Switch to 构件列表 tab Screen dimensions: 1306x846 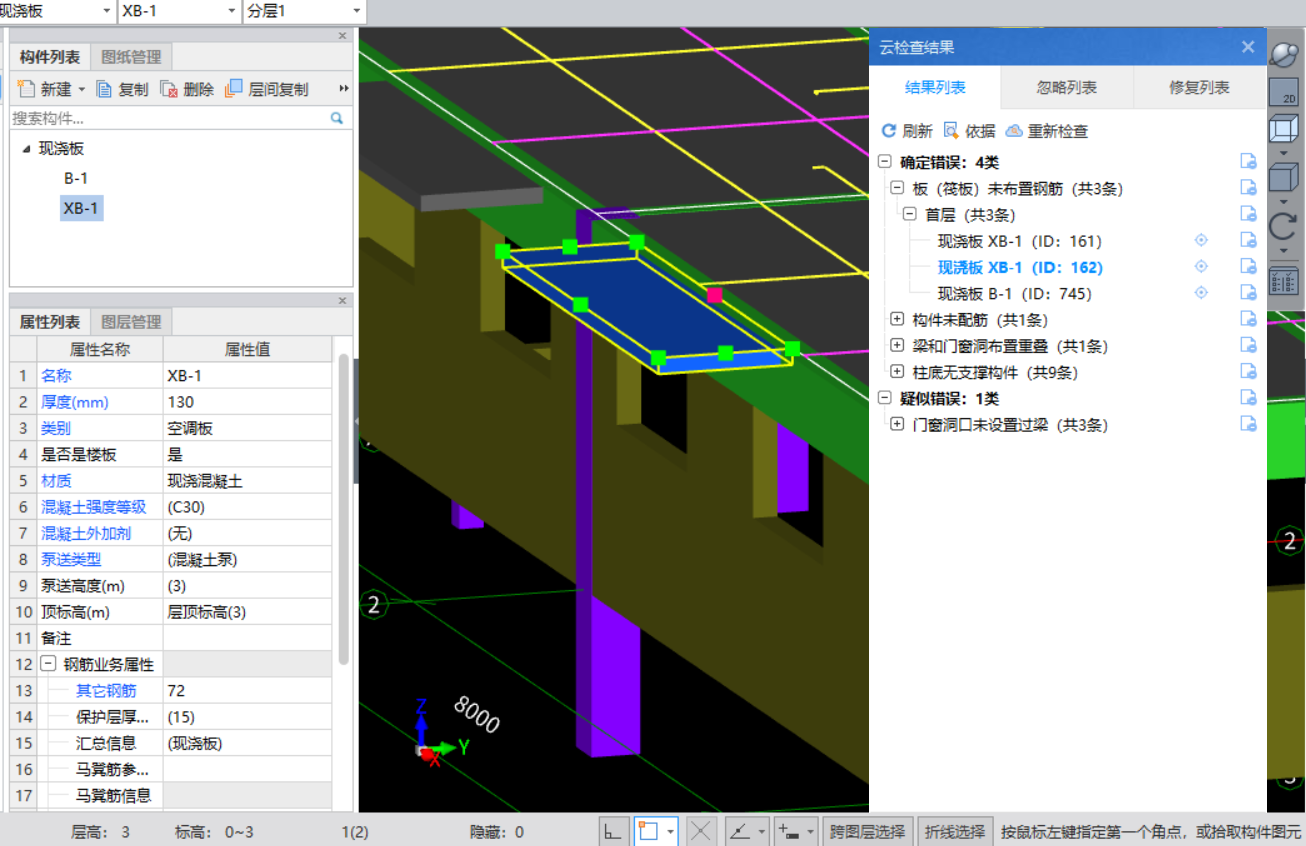coord(50,57)
